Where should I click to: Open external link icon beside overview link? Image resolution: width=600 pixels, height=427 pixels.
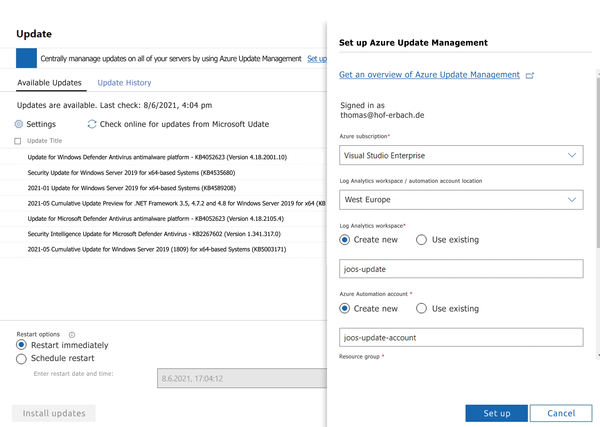530,75
